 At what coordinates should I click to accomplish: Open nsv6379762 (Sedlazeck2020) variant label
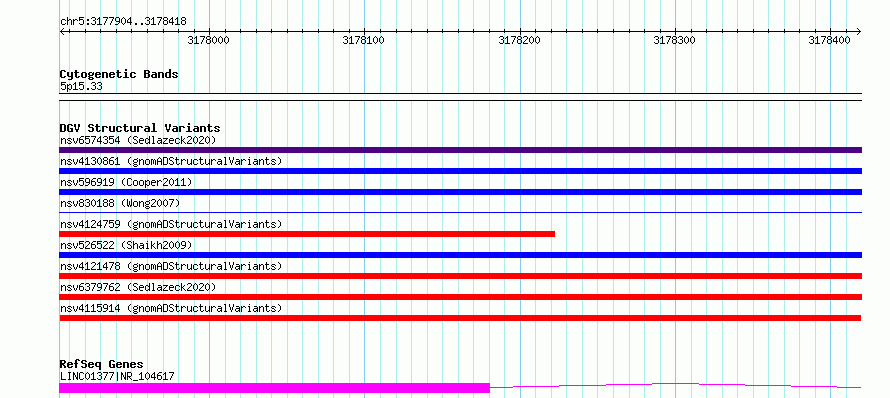[138, 287]
